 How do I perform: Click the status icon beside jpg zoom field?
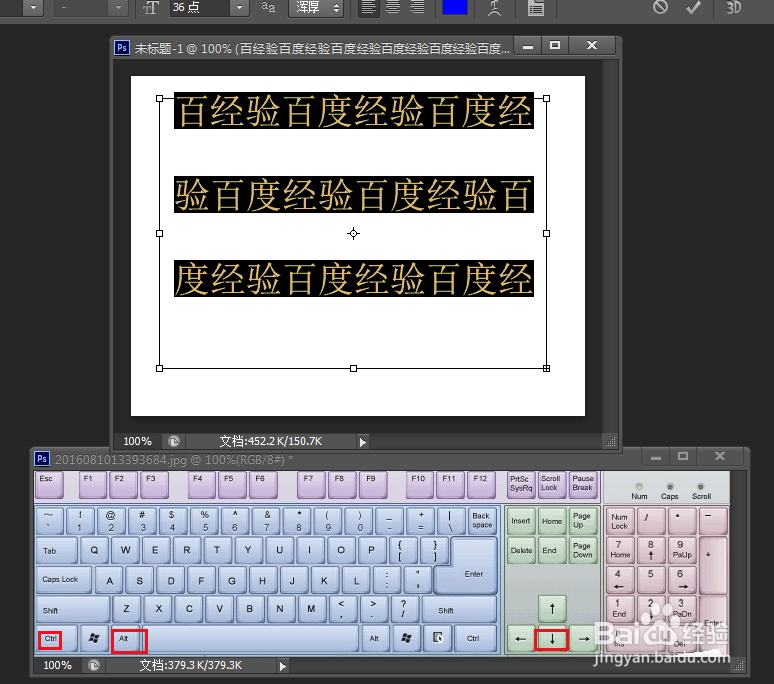click(94, 665)
